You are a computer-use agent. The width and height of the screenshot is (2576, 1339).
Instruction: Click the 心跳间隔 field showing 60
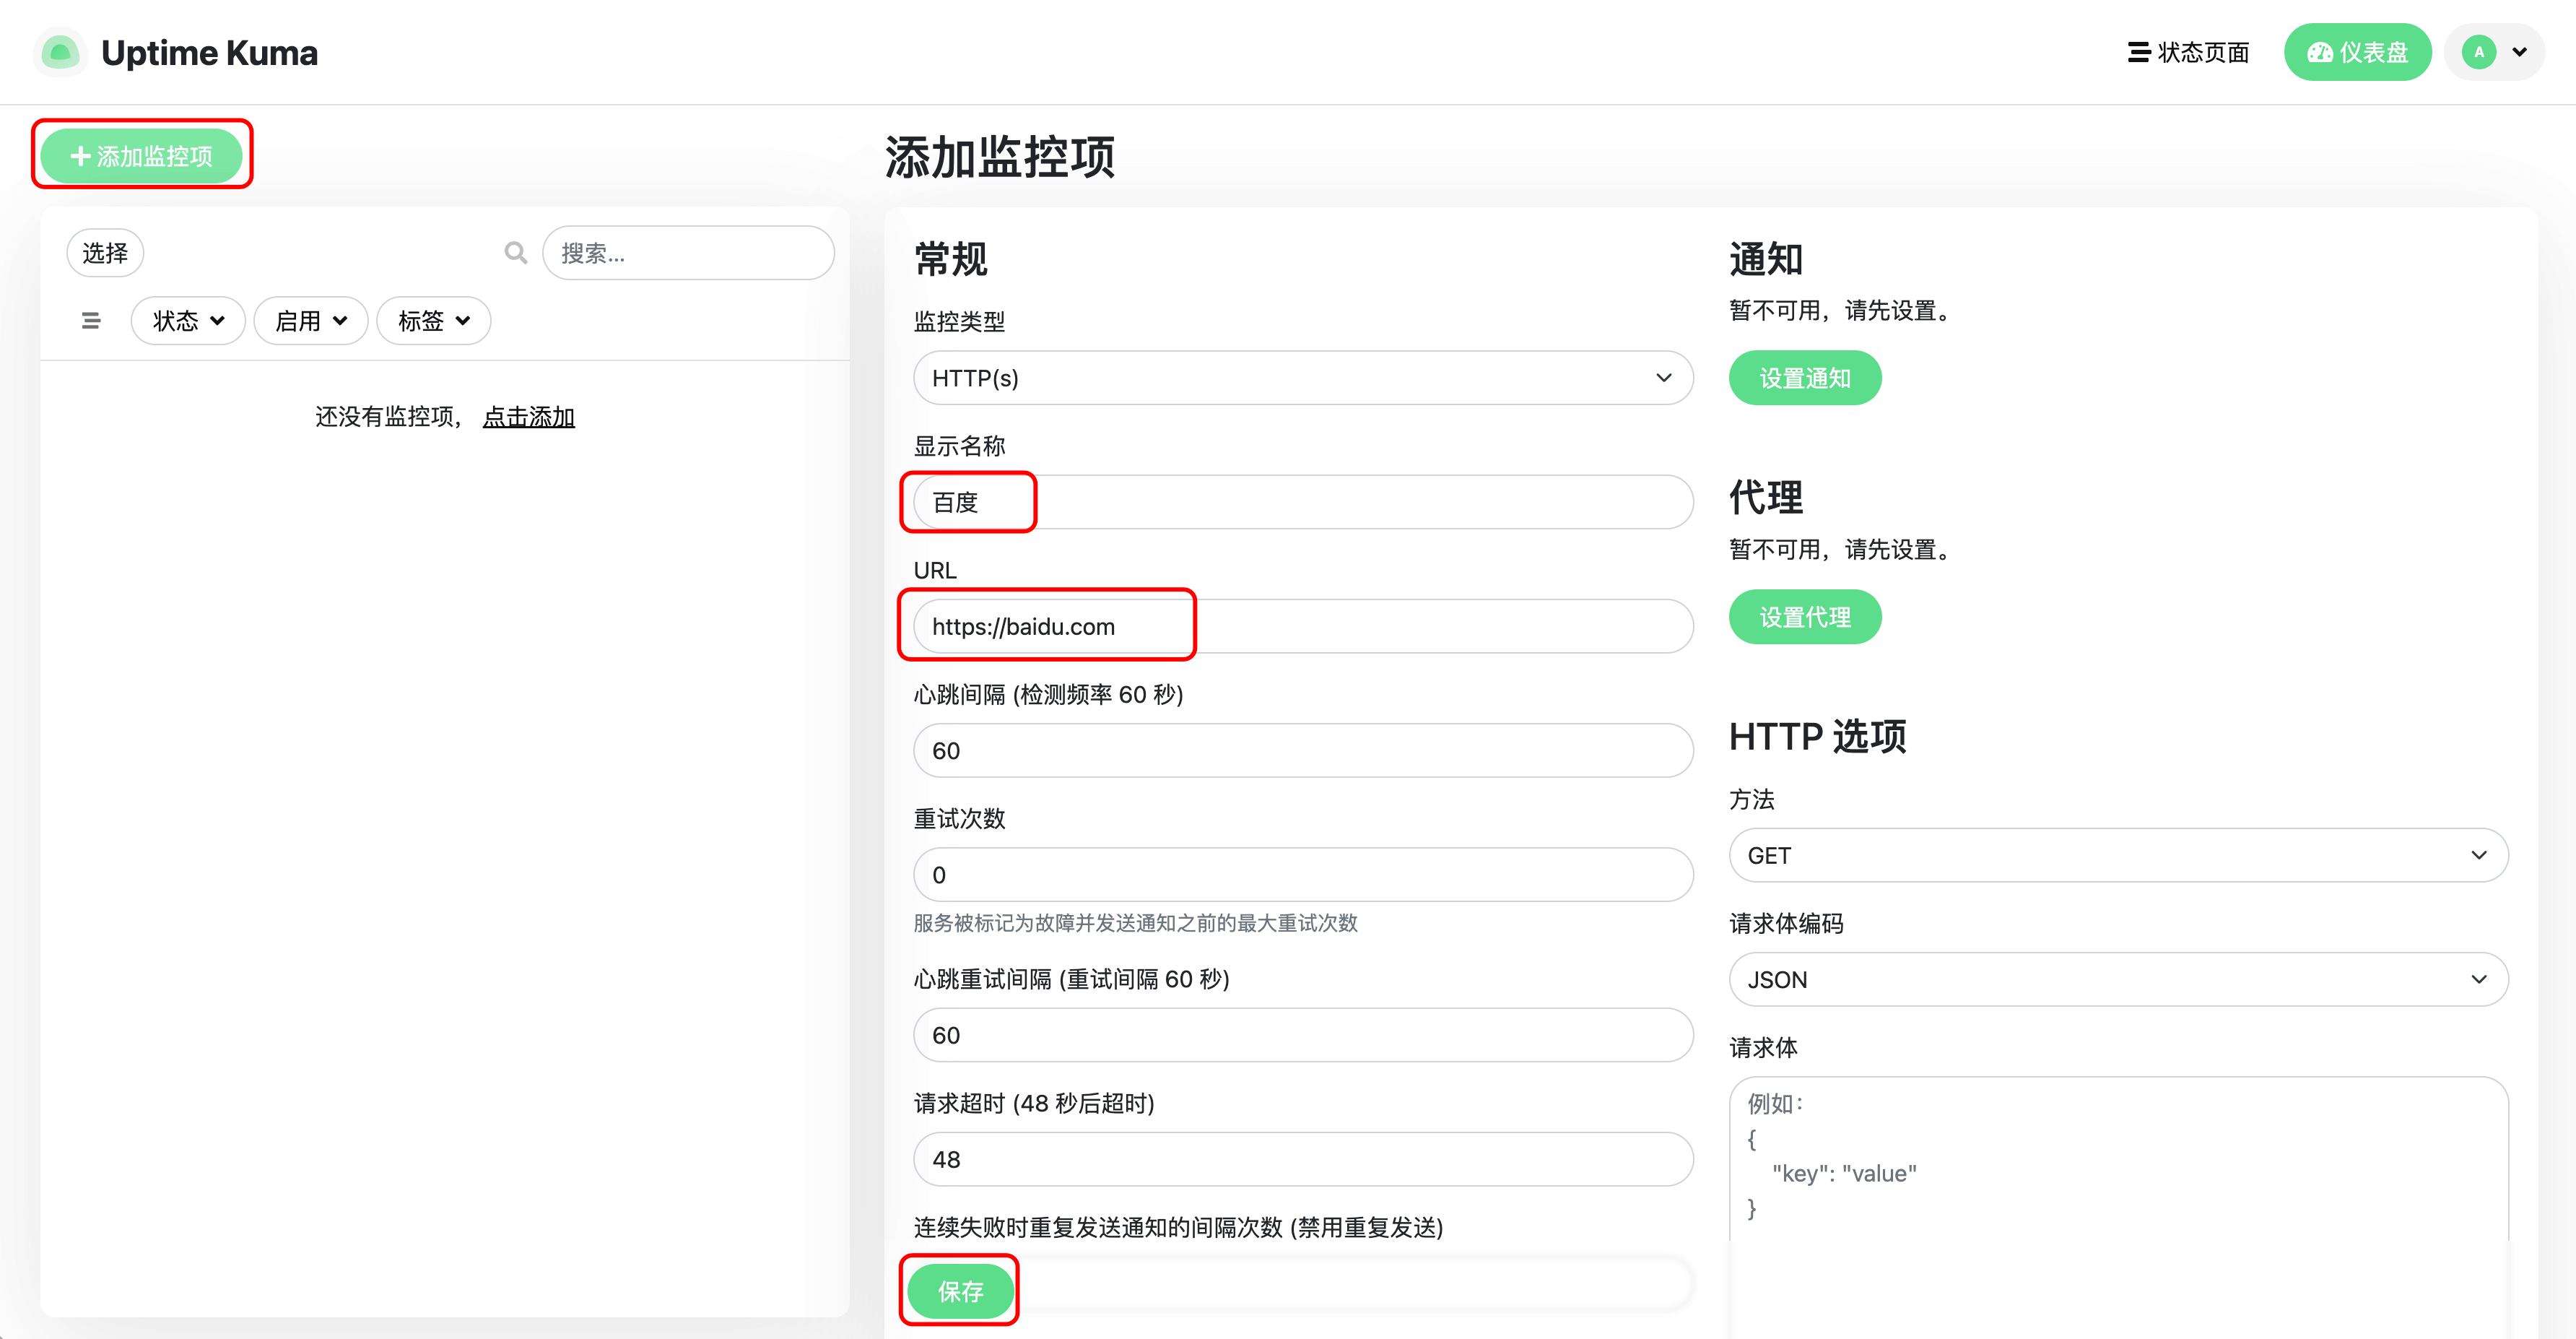[1303, 751]
